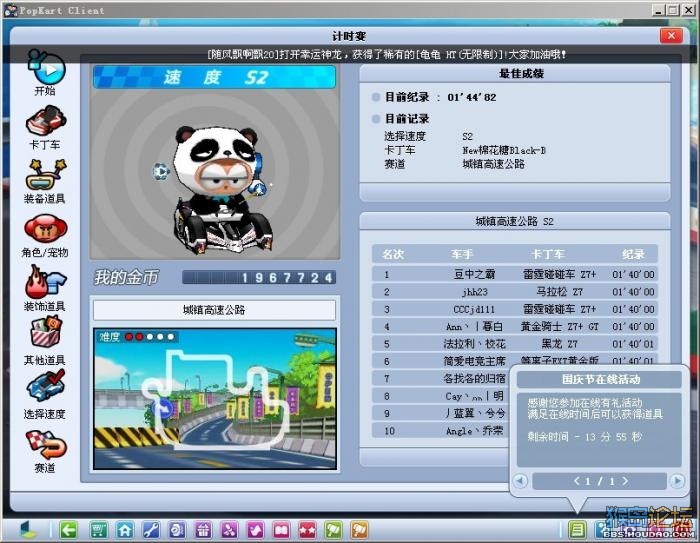This screenshot has height=543, width=700.
Task: Click the right chevron in 1 / 1 pager
Action: [x=625, y=481]
